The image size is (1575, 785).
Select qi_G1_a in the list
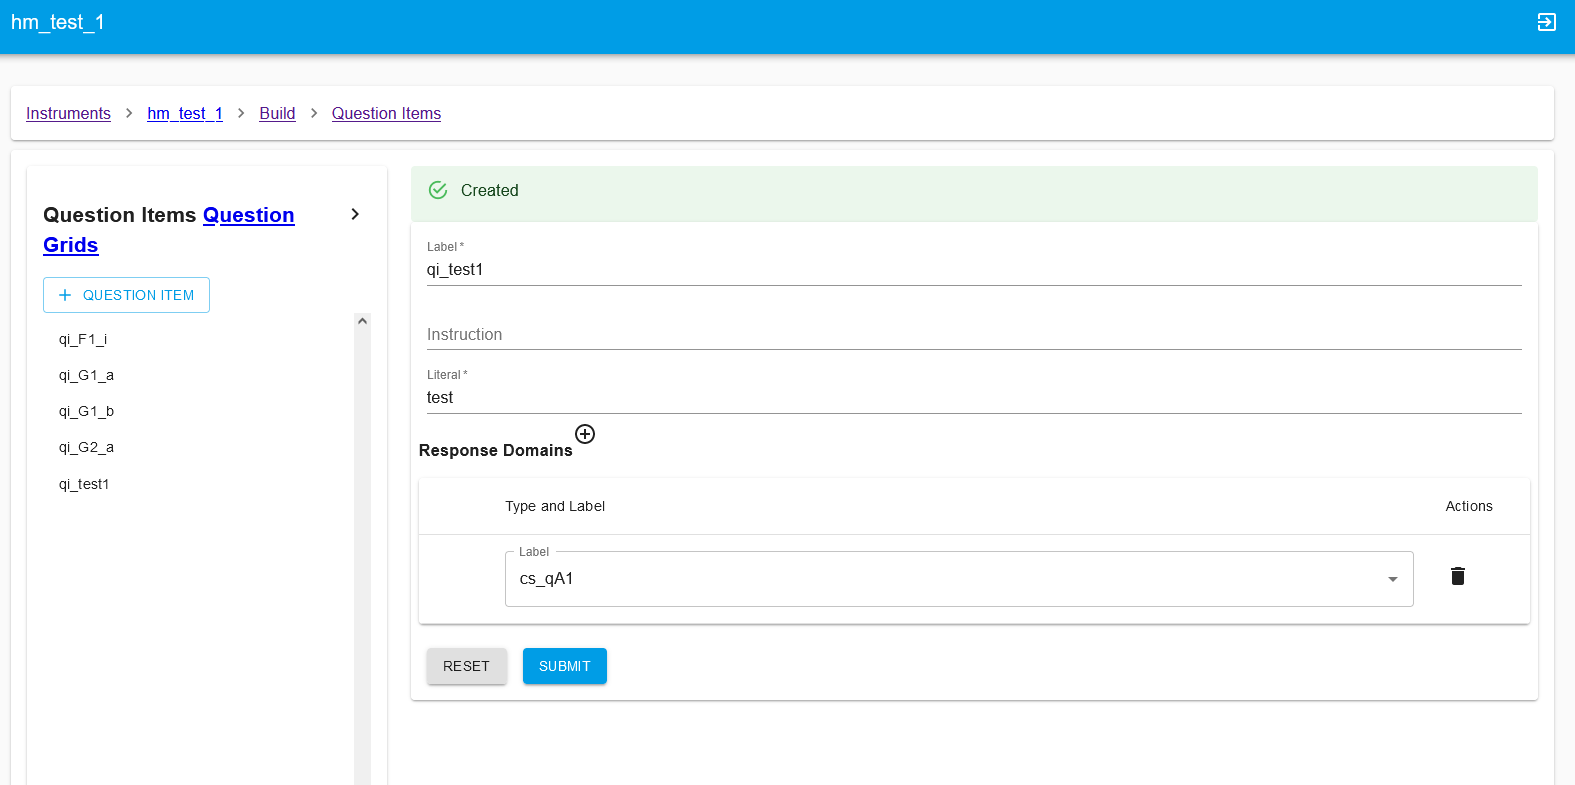(x=86, y=375)
